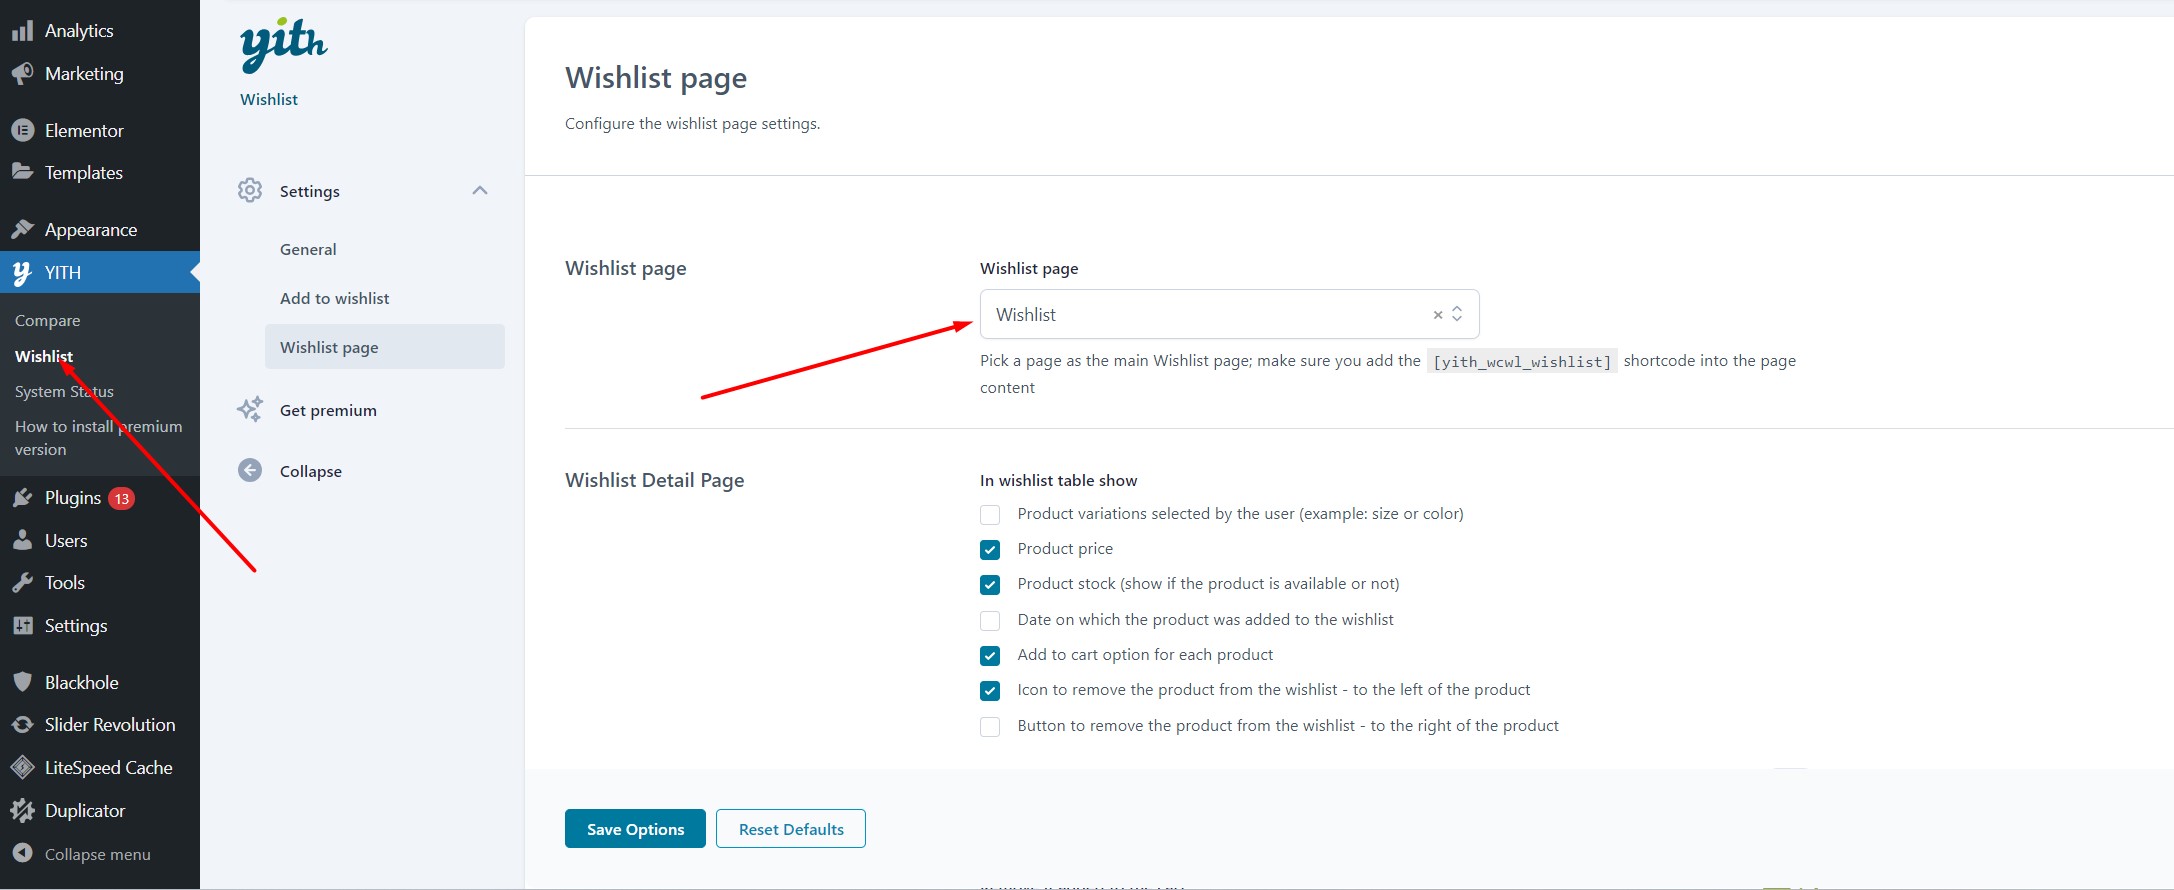
Task: Click the Appearance paintbrush icon
Action: click(x=22, y=230)
